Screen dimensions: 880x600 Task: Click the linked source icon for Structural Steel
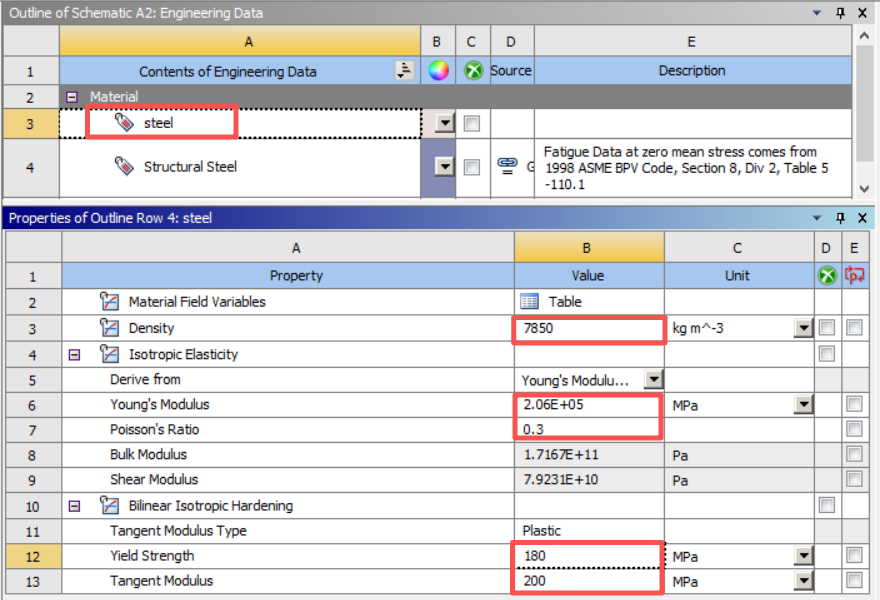pyautogui.click(x=507, y=165)
